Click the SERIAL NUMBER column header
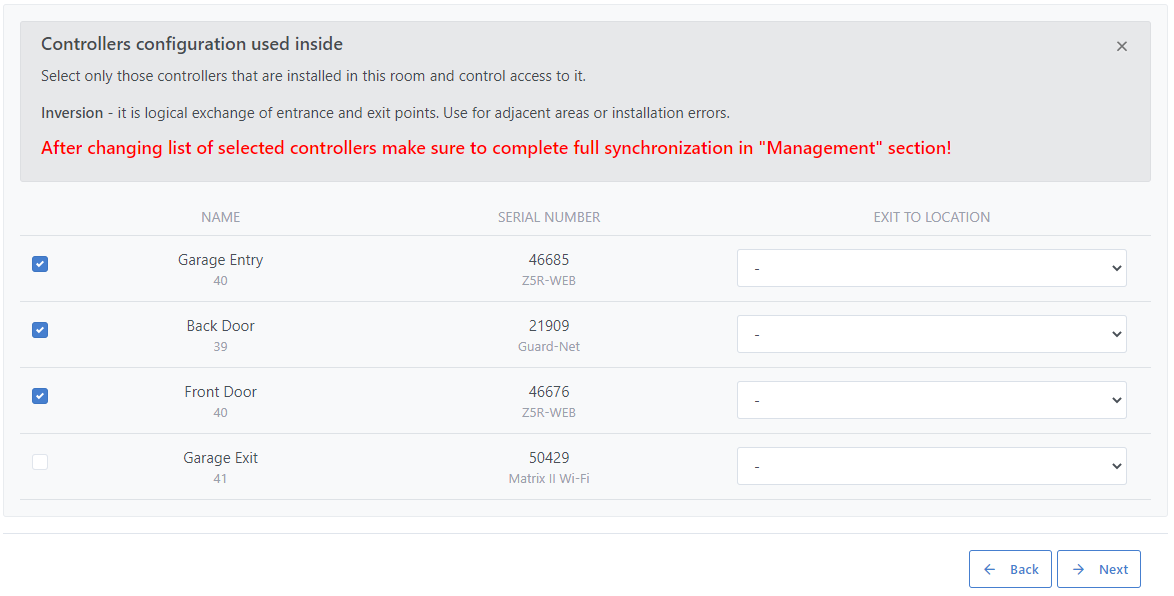This screenshot has height=596, width=1174. coord(549,217)
